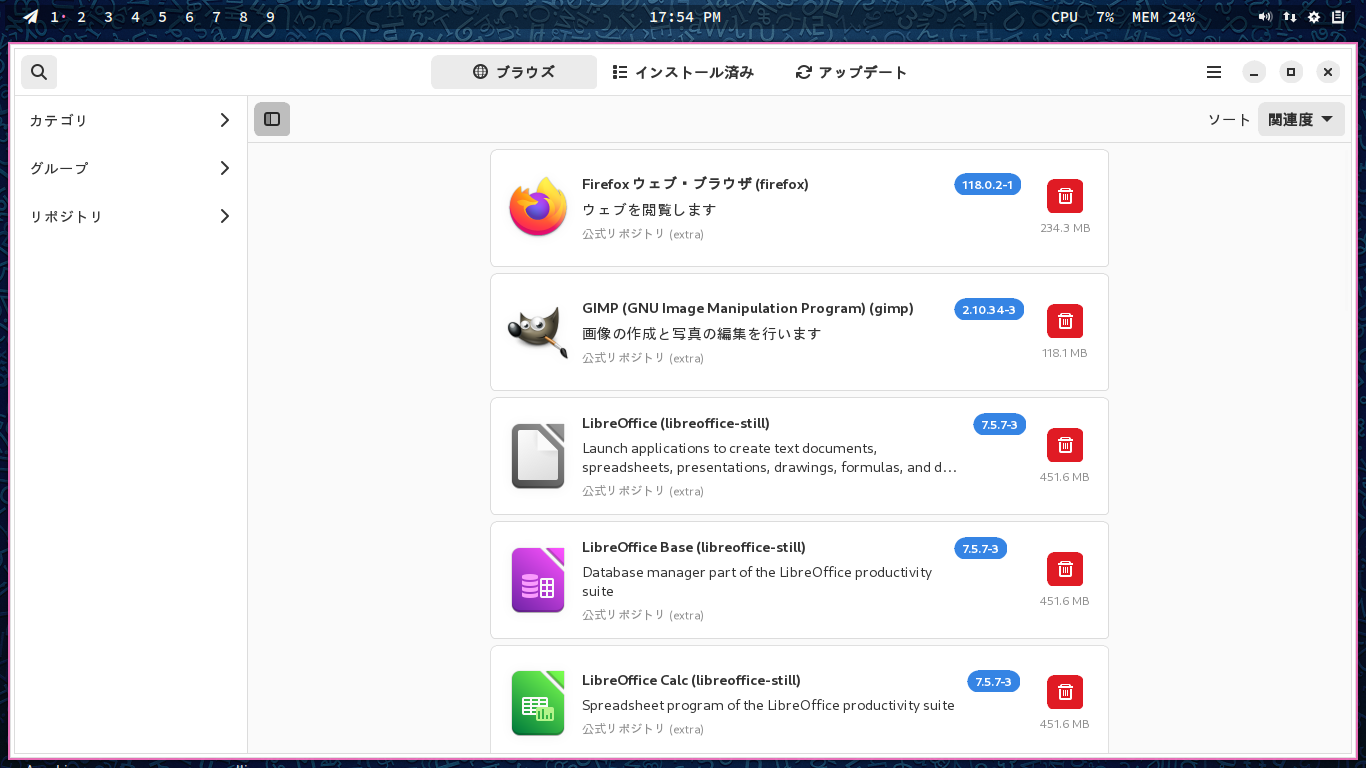Image resolution: width=1366 pixels, height=768 pixels.
Task: Click the Spreadsheet program description
Action: (x=768, y=705)
